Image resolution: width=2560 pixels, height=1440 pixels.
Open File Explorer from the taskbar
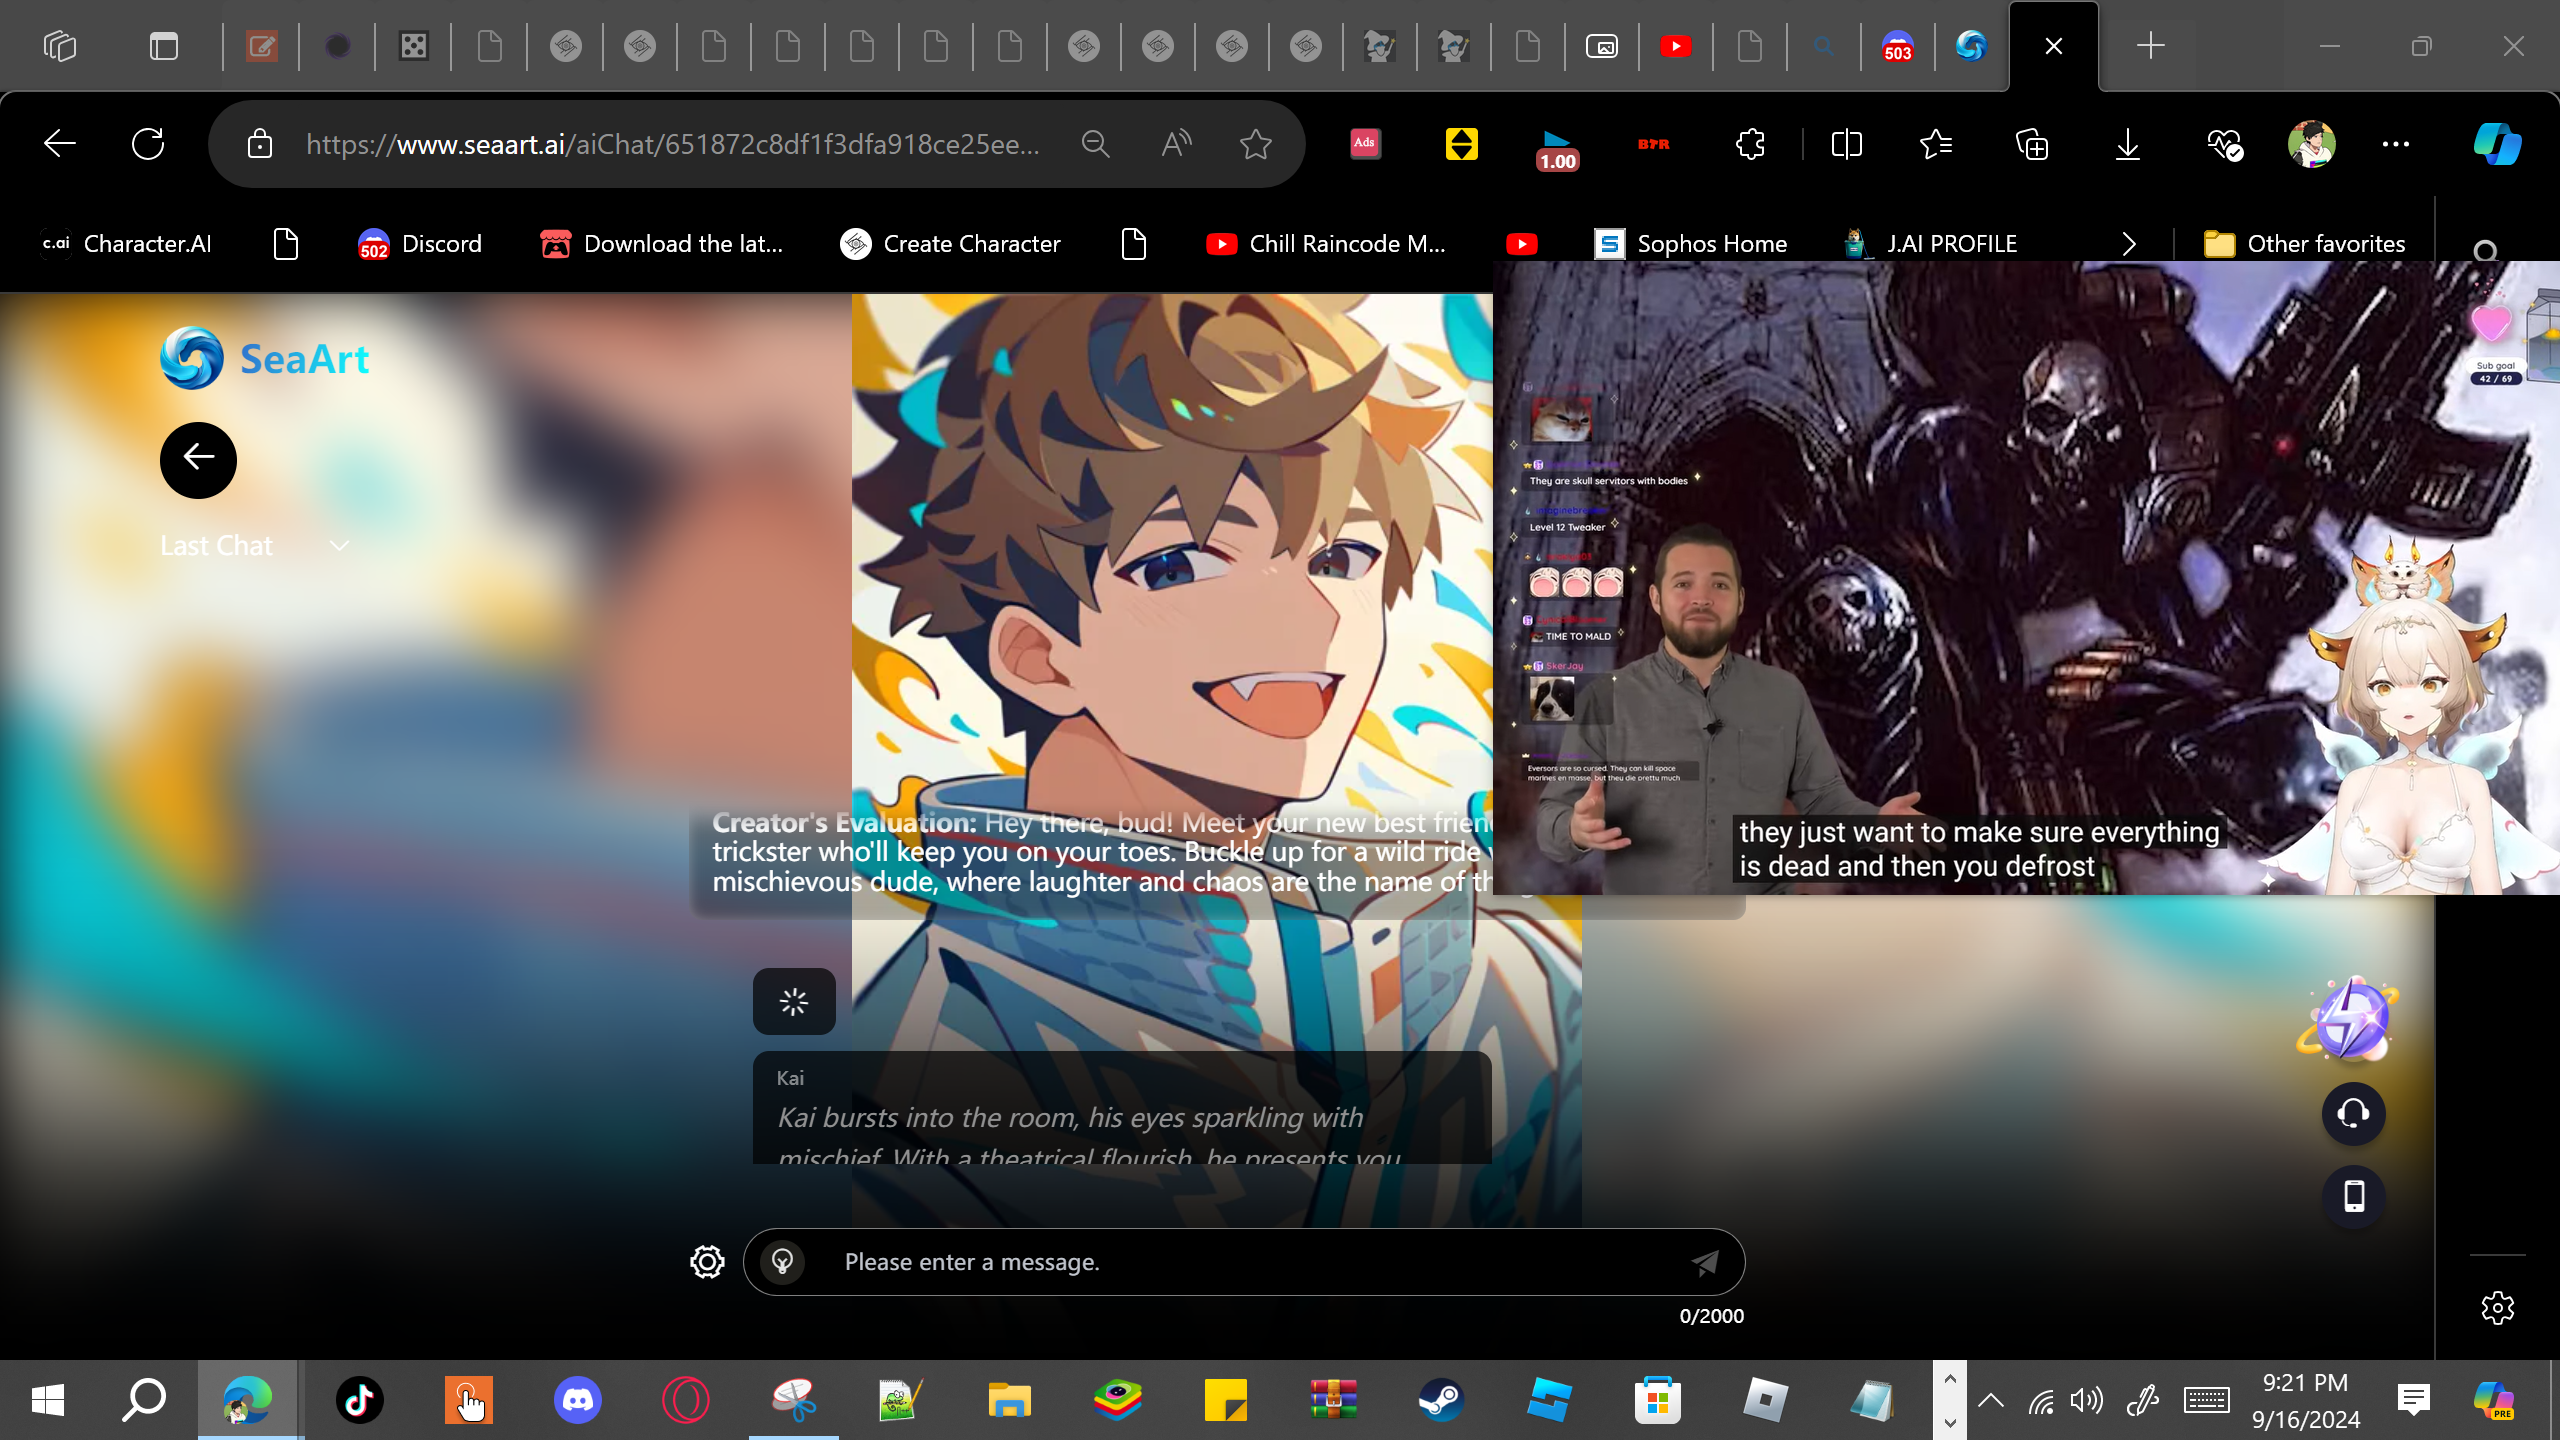(x=1009, y=1400)
